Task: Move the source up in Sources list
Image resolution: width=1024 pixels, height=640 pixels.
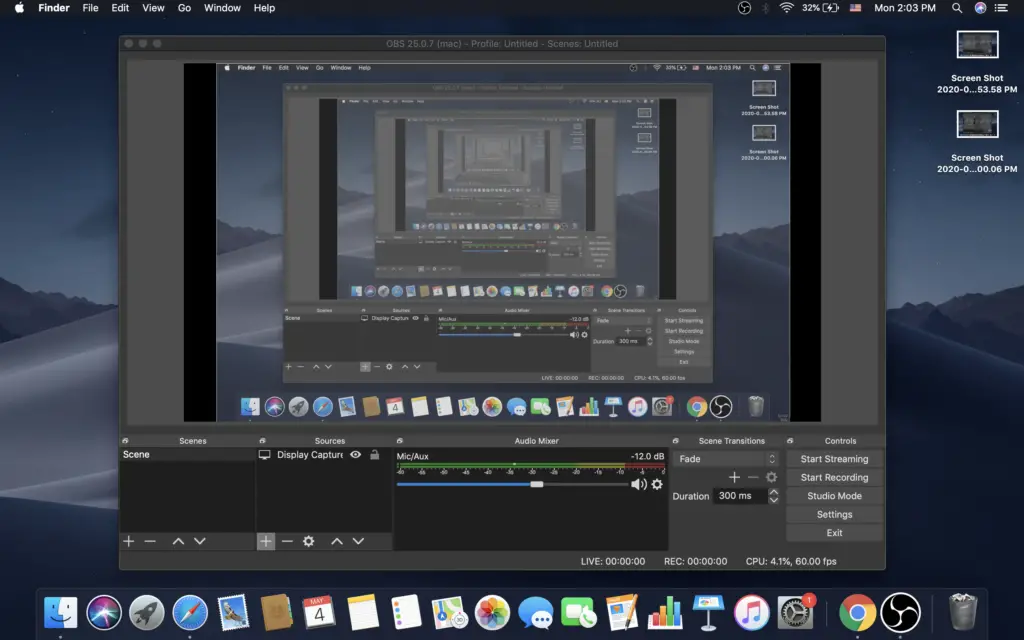Action: [x=337, y=541]
